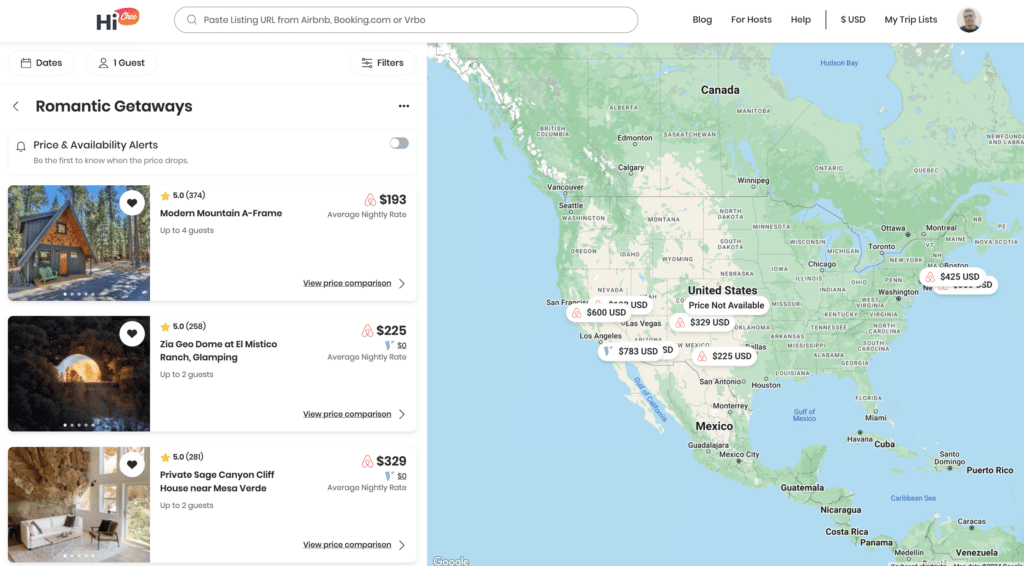Click the Modern Mountain A-Frame title
Screen dimensions: 1024x566
point(221,213)
